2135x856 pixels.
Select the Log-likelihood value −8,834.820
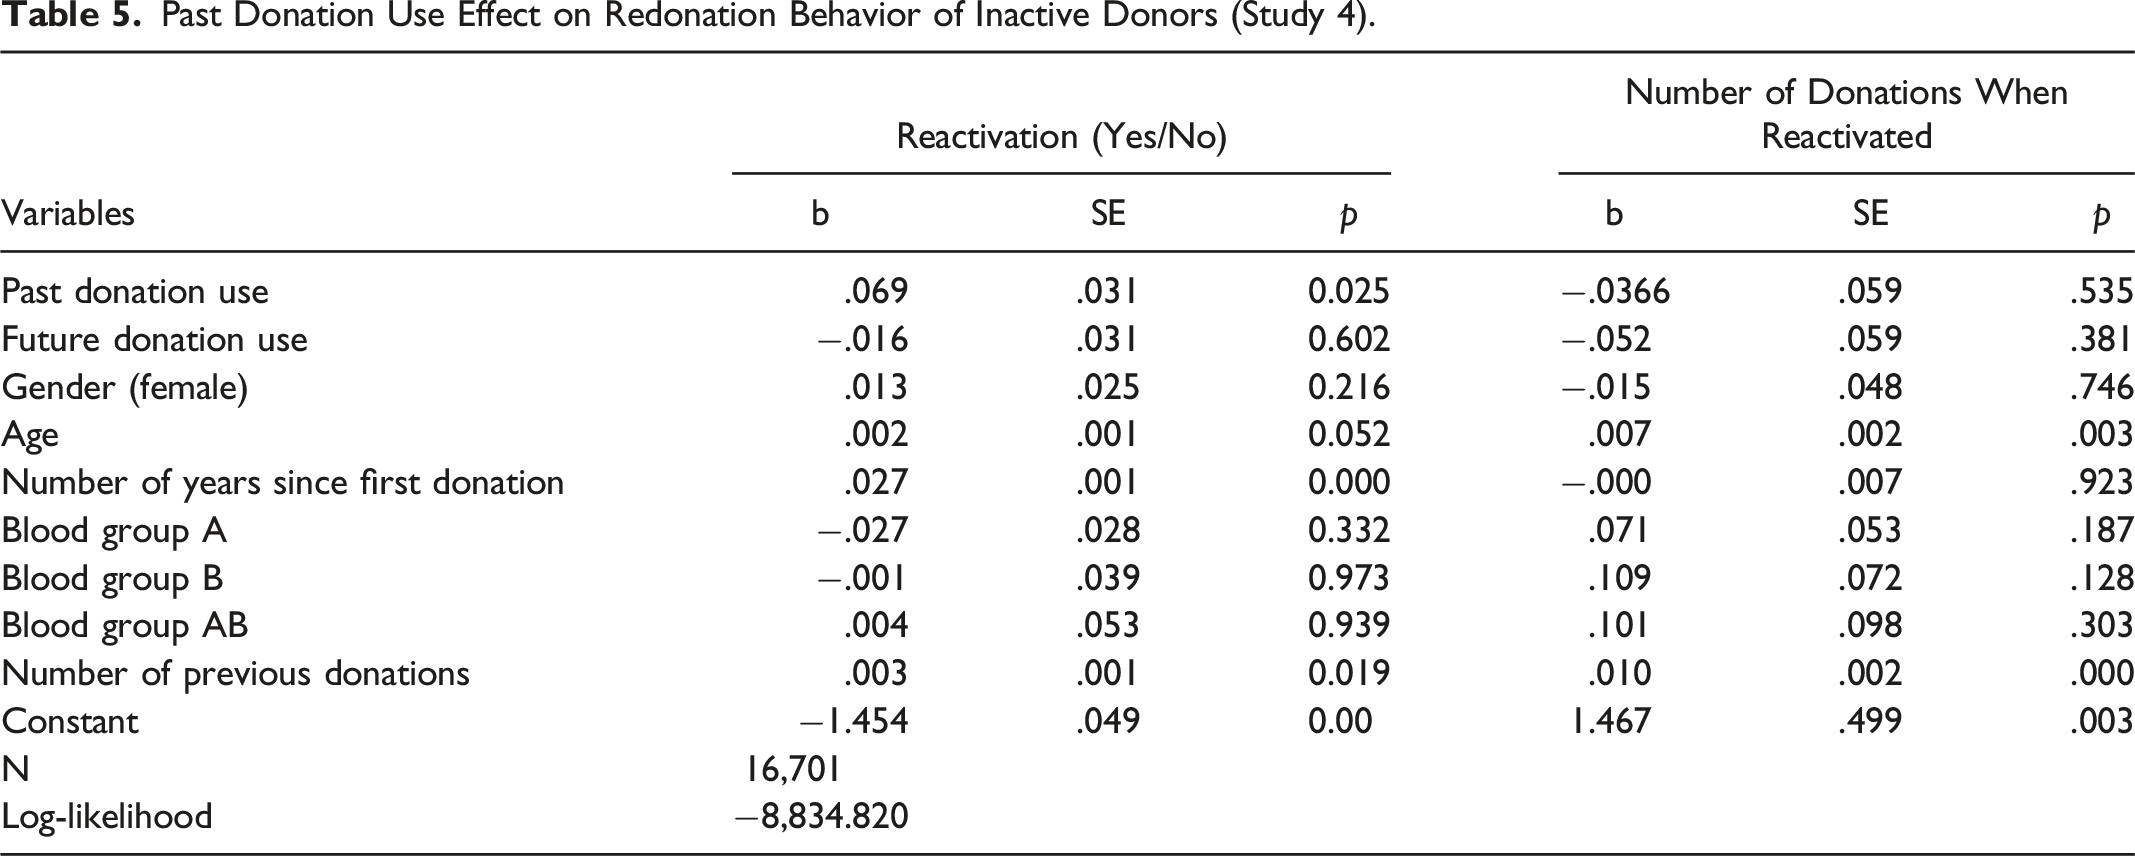pyautogui.click(x=822, y=817)
